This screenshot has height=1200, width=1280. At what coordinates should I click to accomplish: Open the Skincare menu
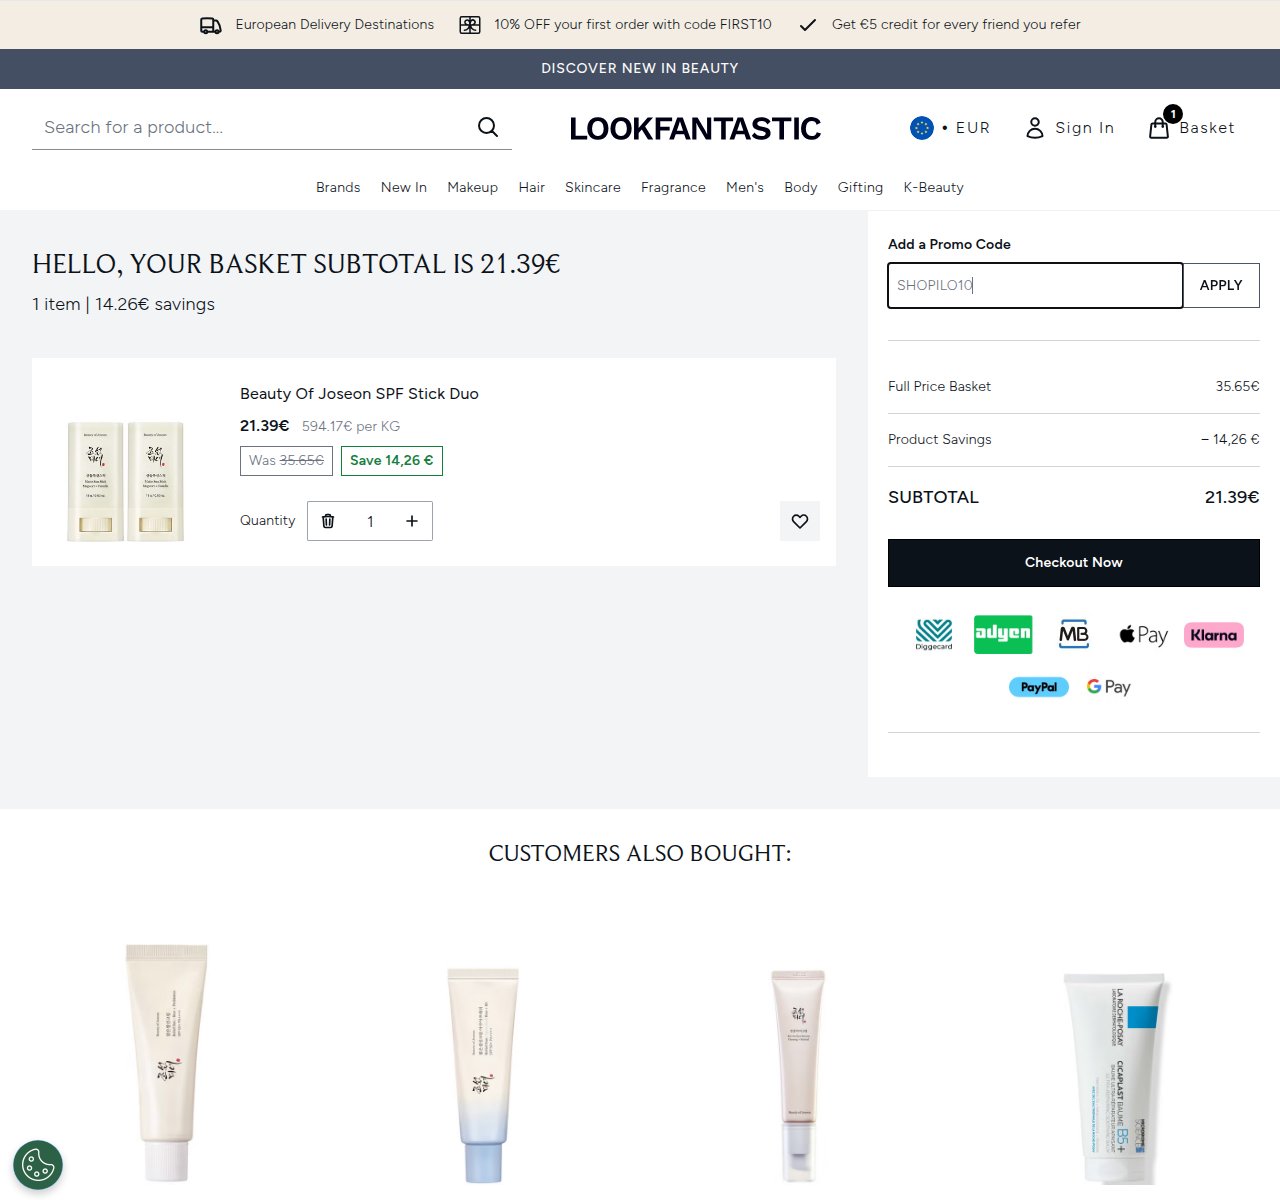point(593,187)
